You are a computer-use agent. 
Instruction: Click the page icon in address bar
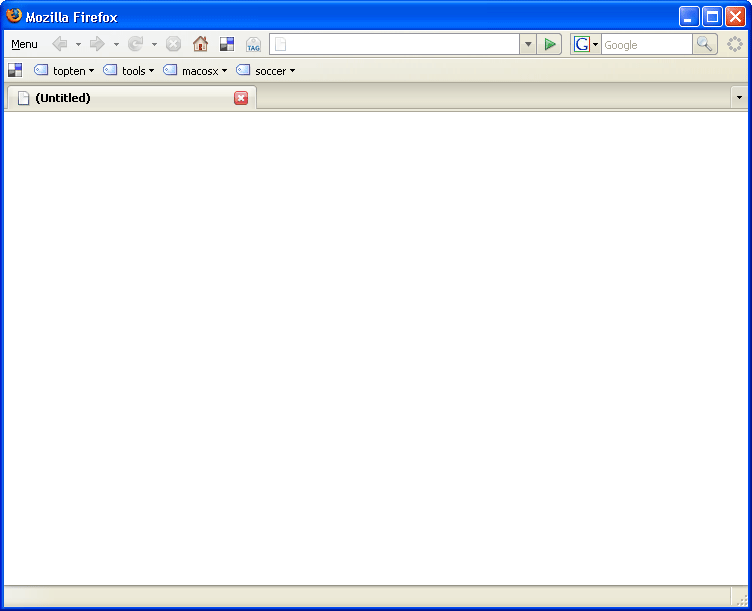point(281,45)
